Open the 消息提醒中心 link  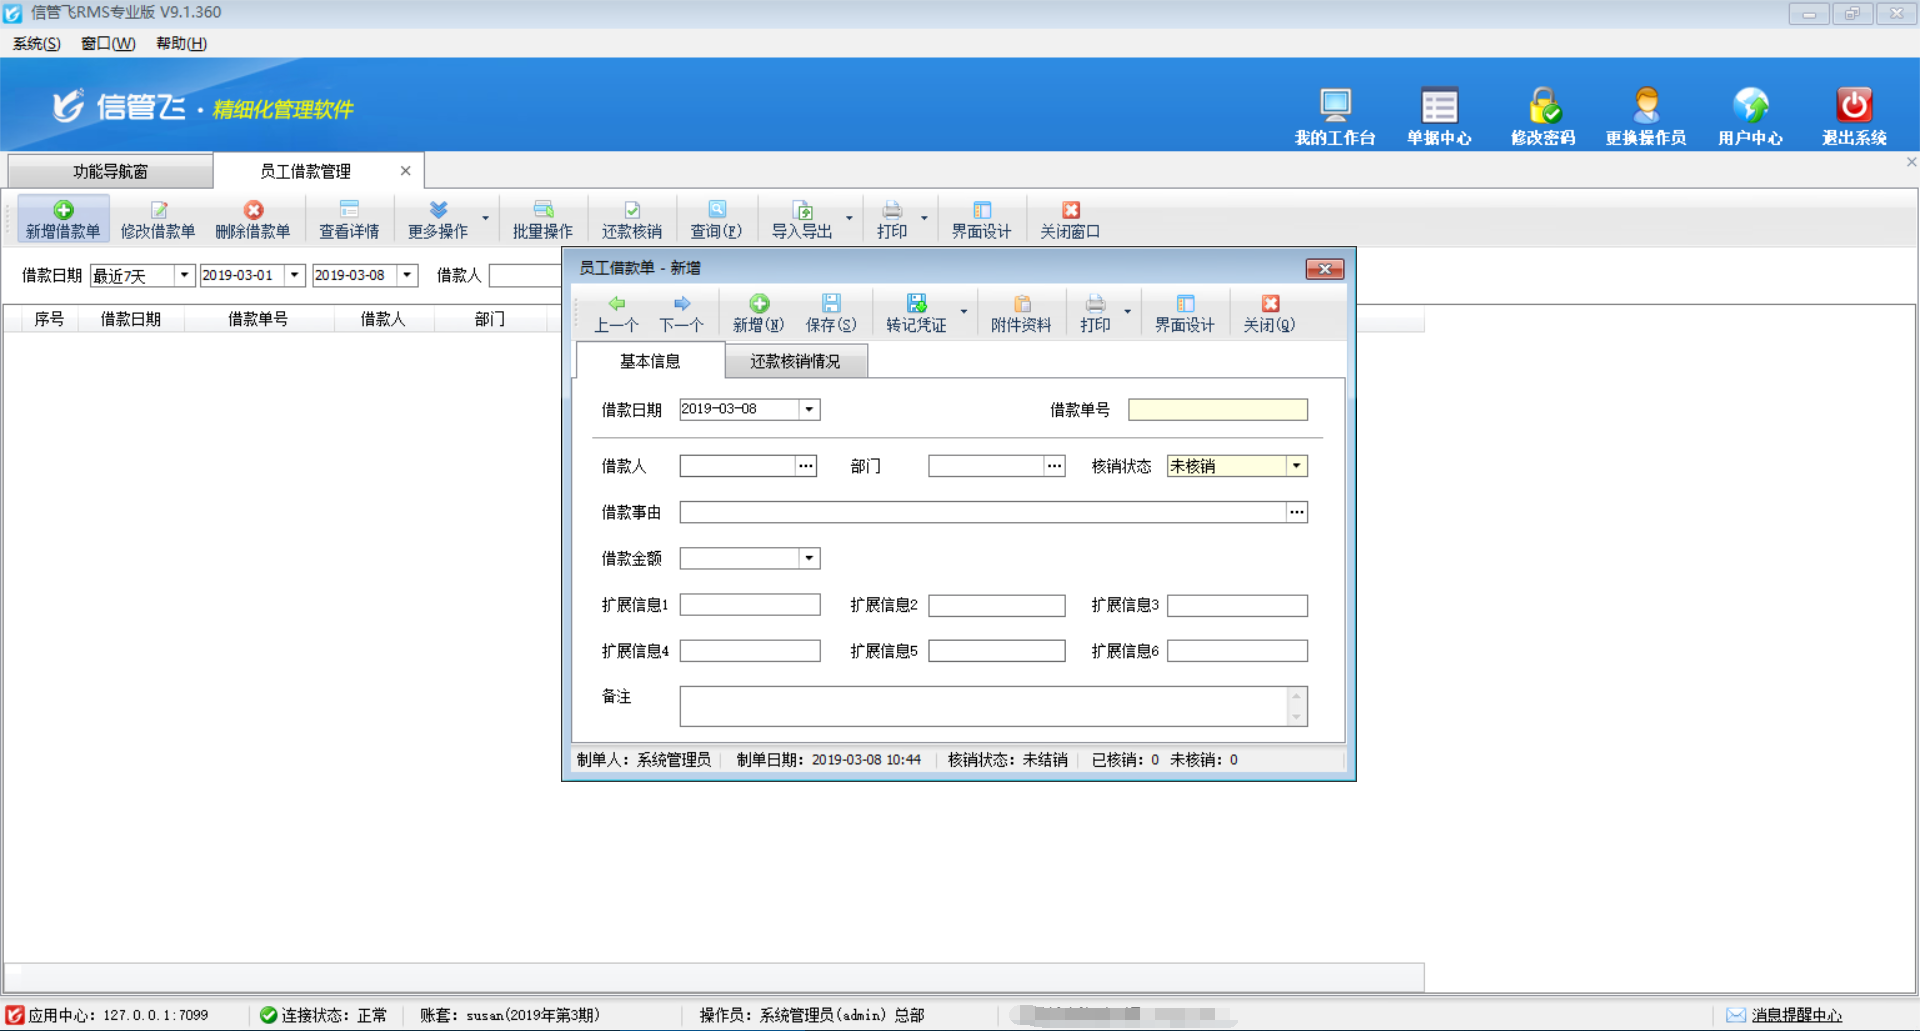1796,1014
